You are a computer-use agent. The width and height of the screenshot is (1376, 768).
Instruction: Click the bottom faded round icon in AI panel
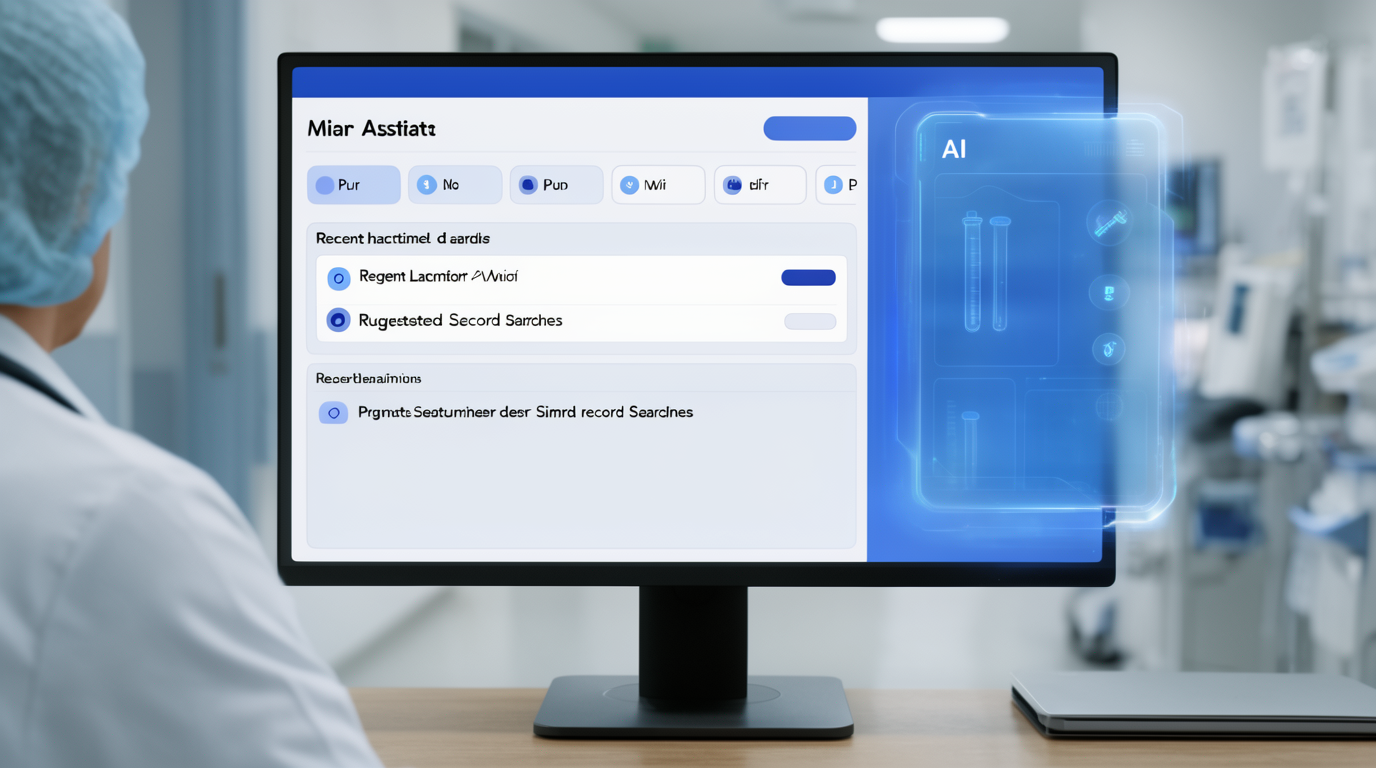point(1107,406)
